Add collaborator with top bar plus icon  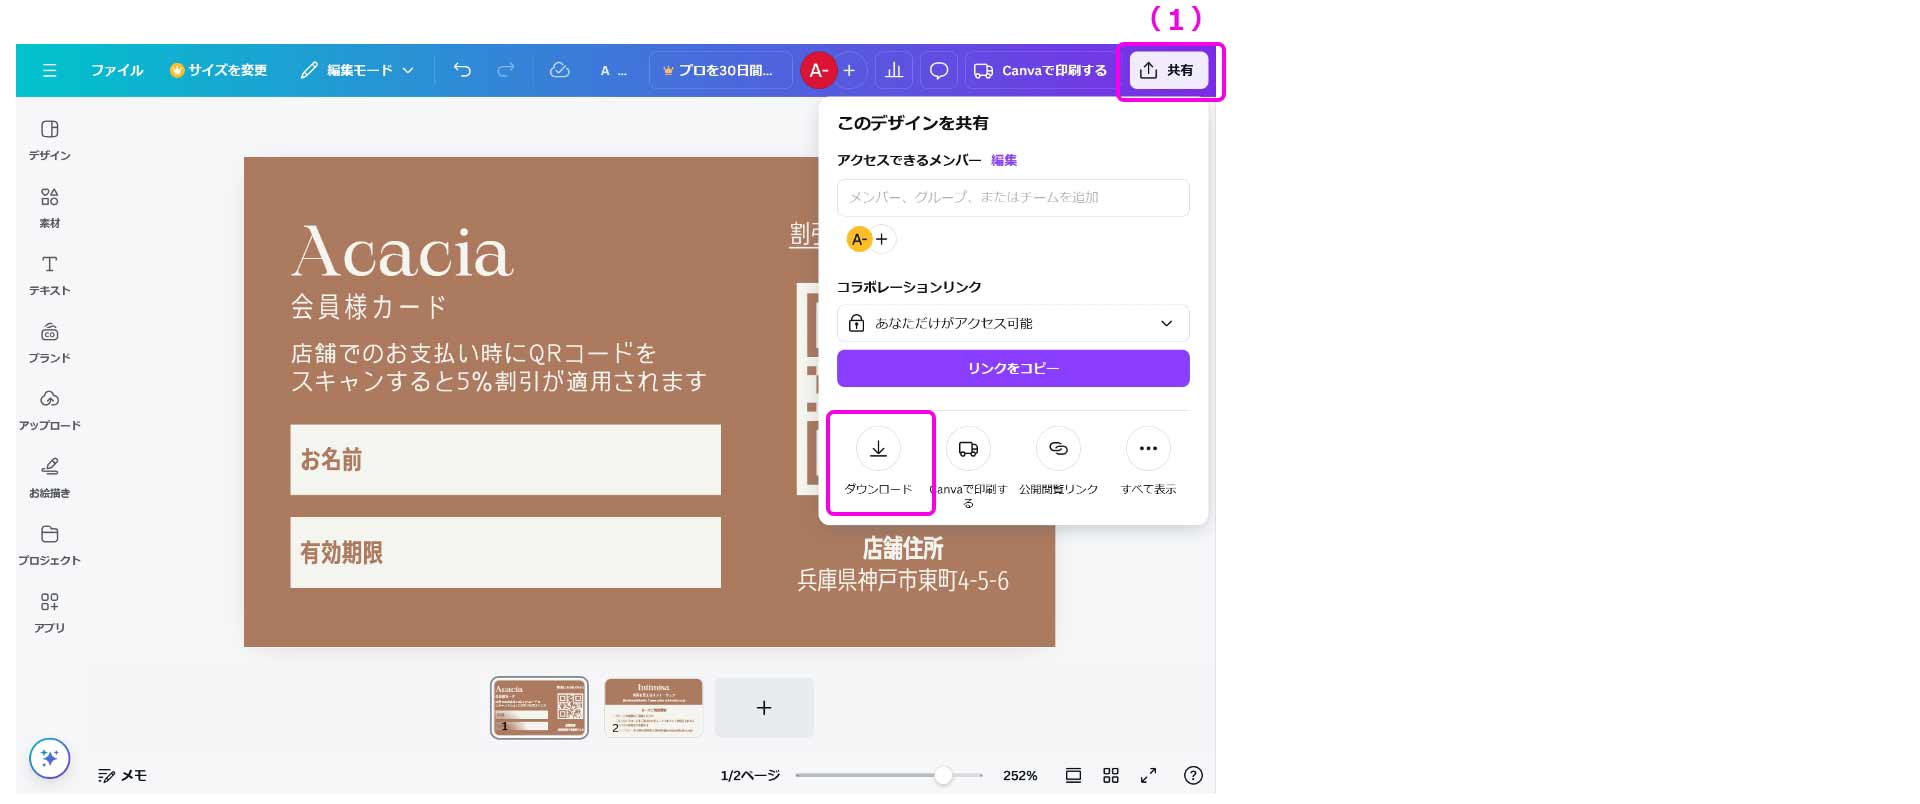(850, 70)
